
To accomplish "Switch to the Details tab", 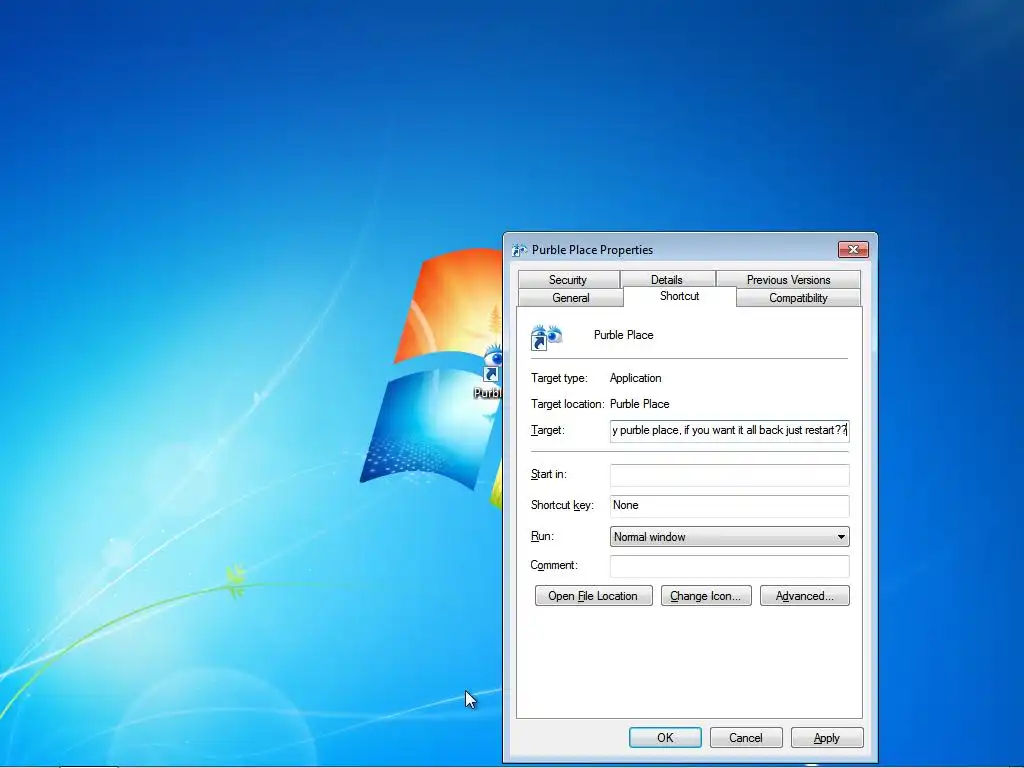I will click(x=666, y=280).
